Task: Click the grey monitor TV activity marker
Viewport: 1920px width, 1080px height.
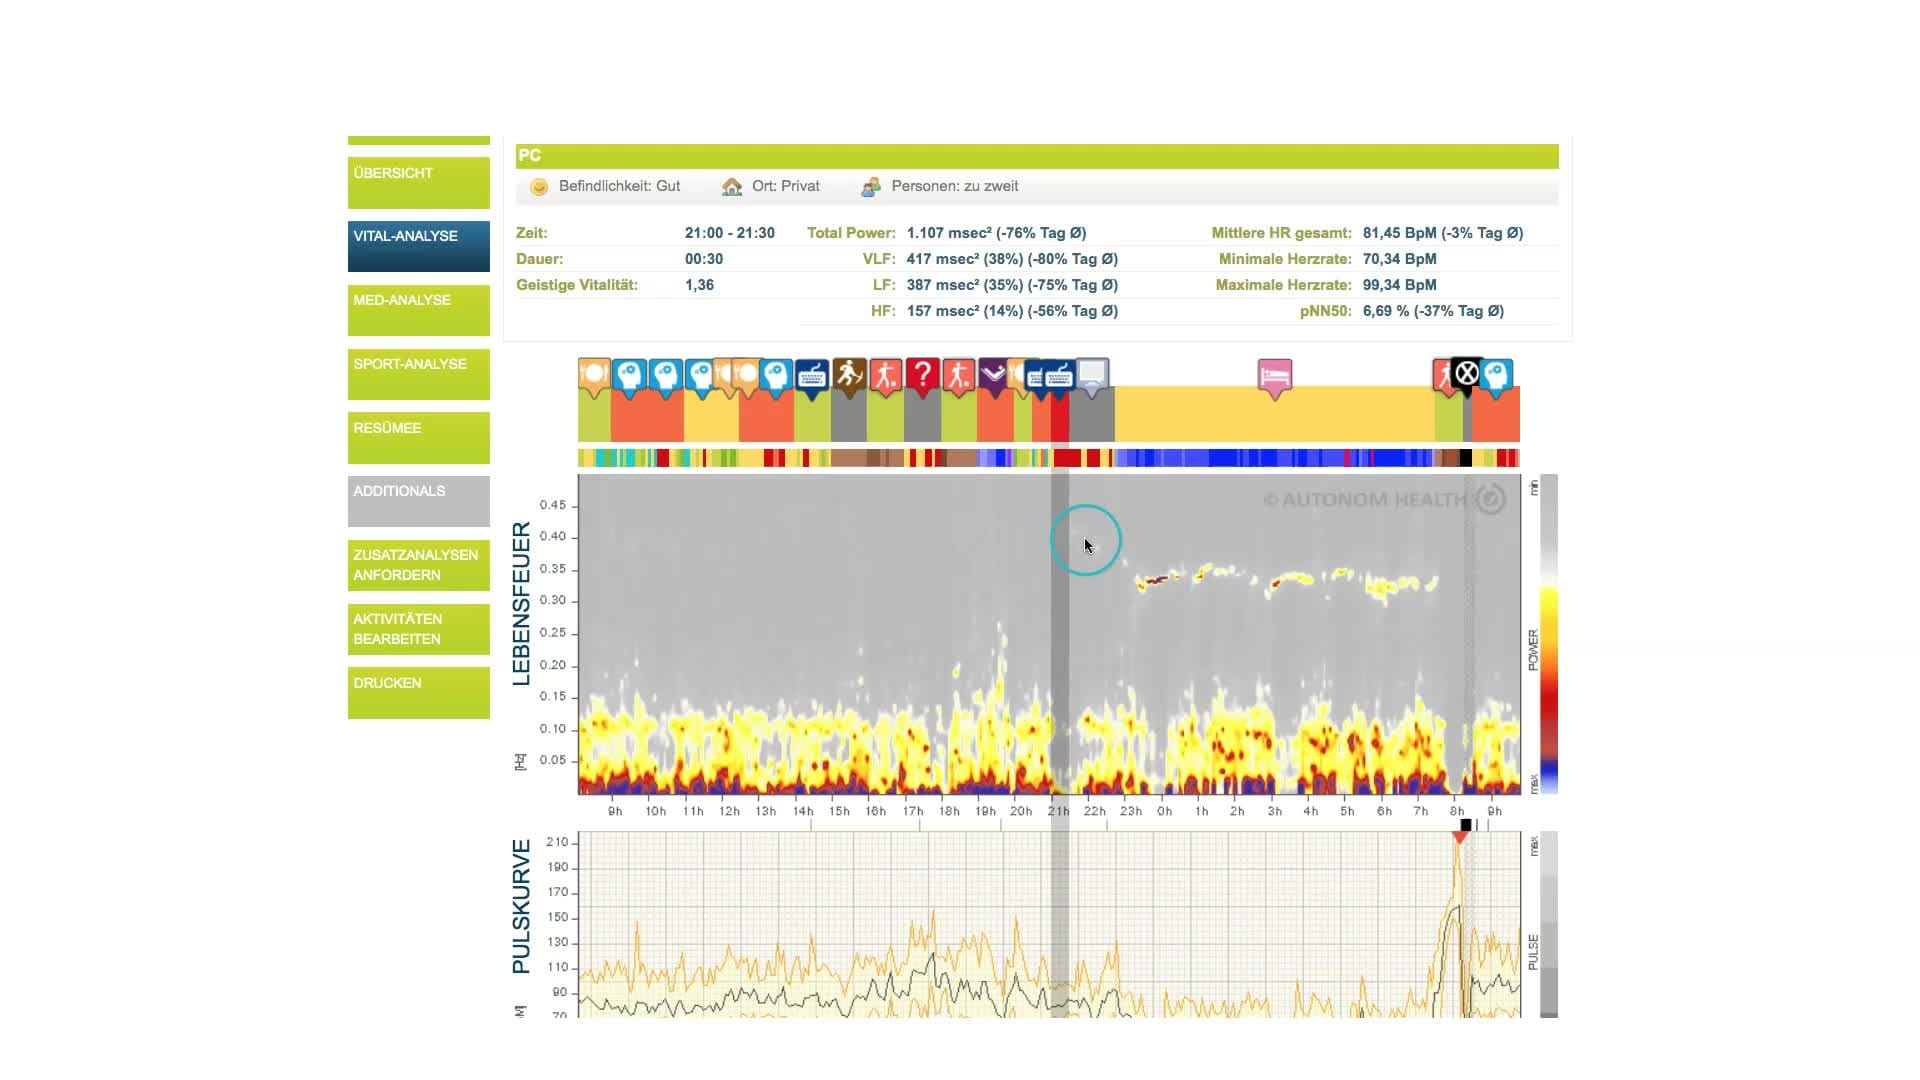Action: [x=1092, y=375]
